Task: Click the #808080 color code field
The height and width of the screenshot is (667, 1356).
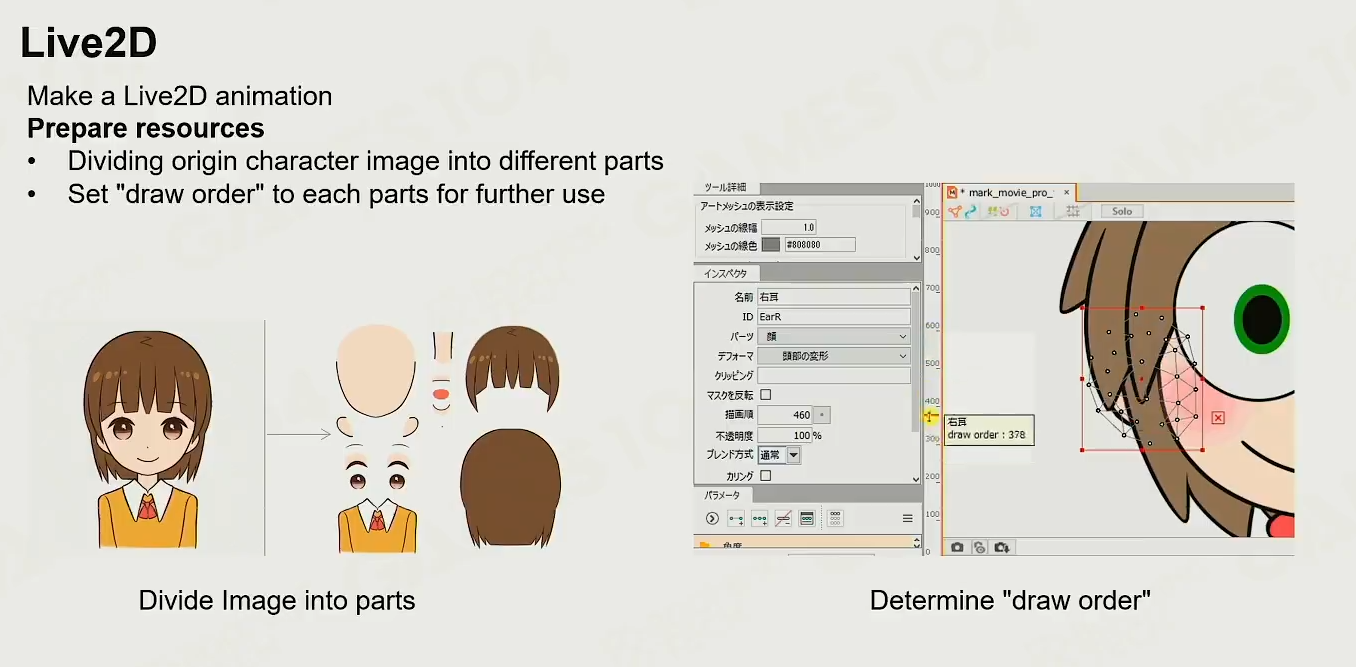Action: 820,245
